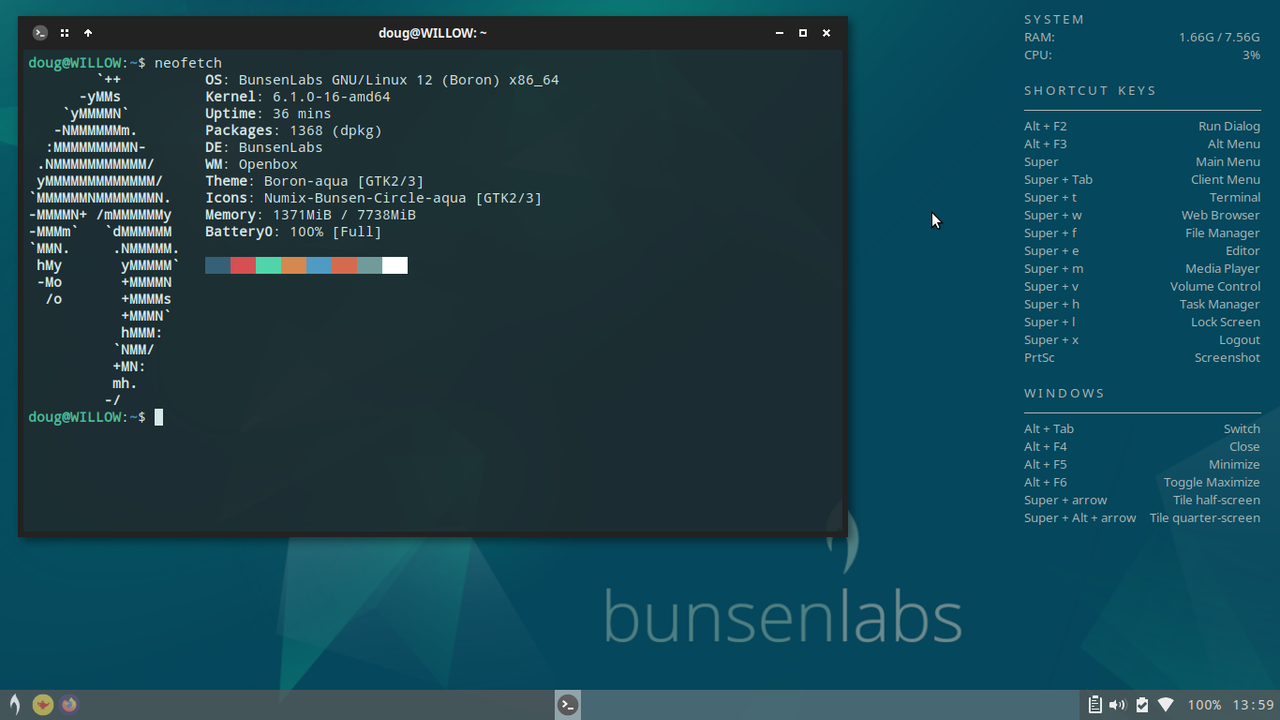The image size is (1280, 720).
Task: Click the white neofetch color block
Action: (395, 265)
